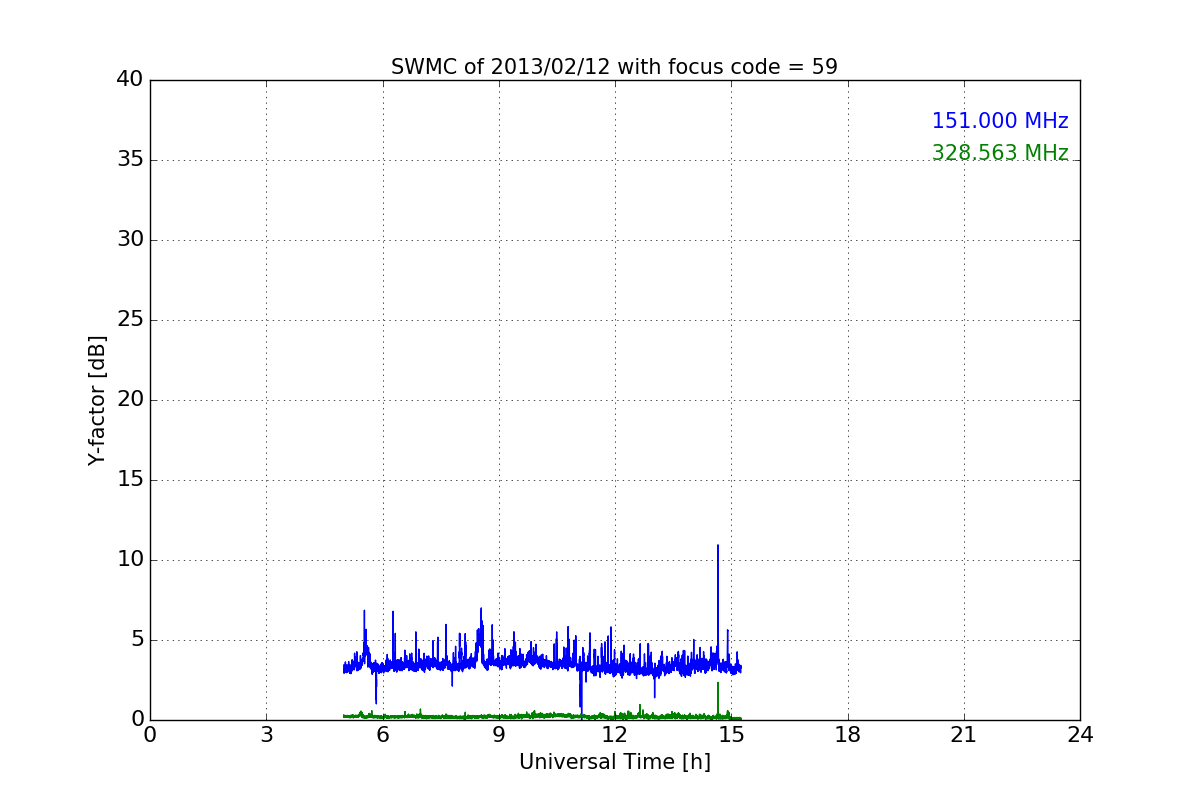Click y-axis tick value 35

click(x=130, y=160)
